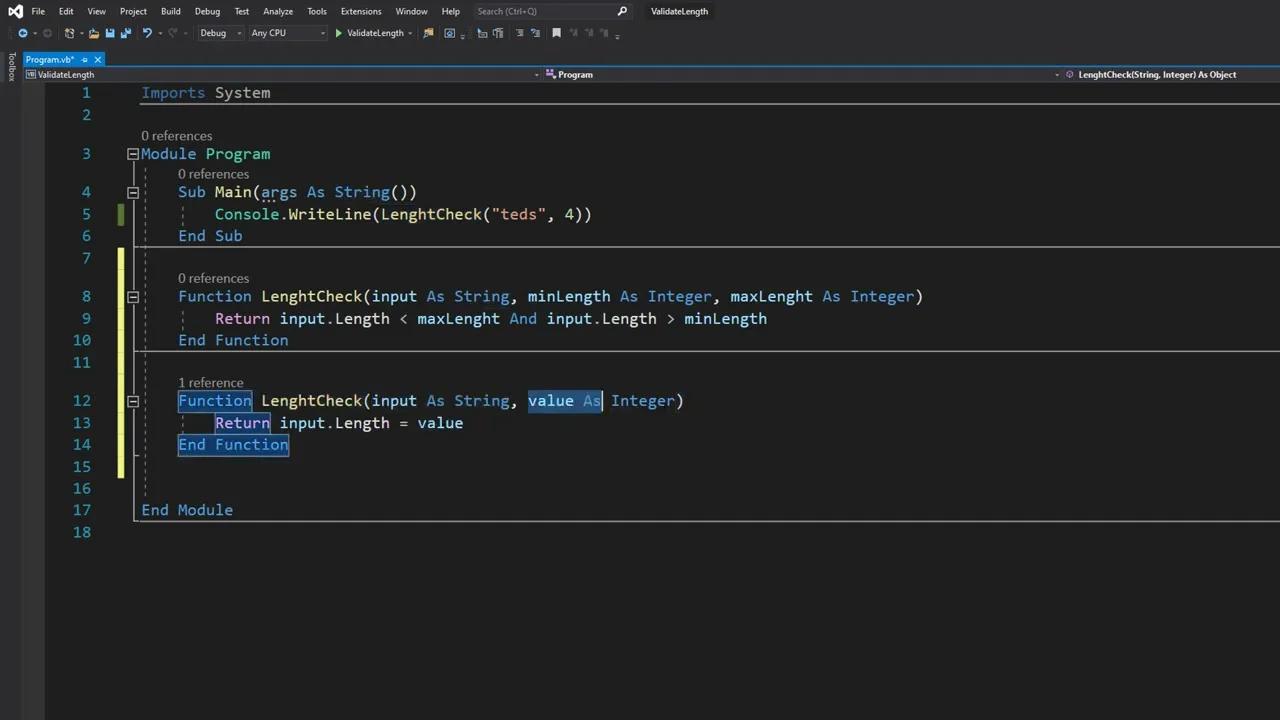This screenshot has height=720, width=1280.
Task: Open the Build menu
Action: [170, 11]
